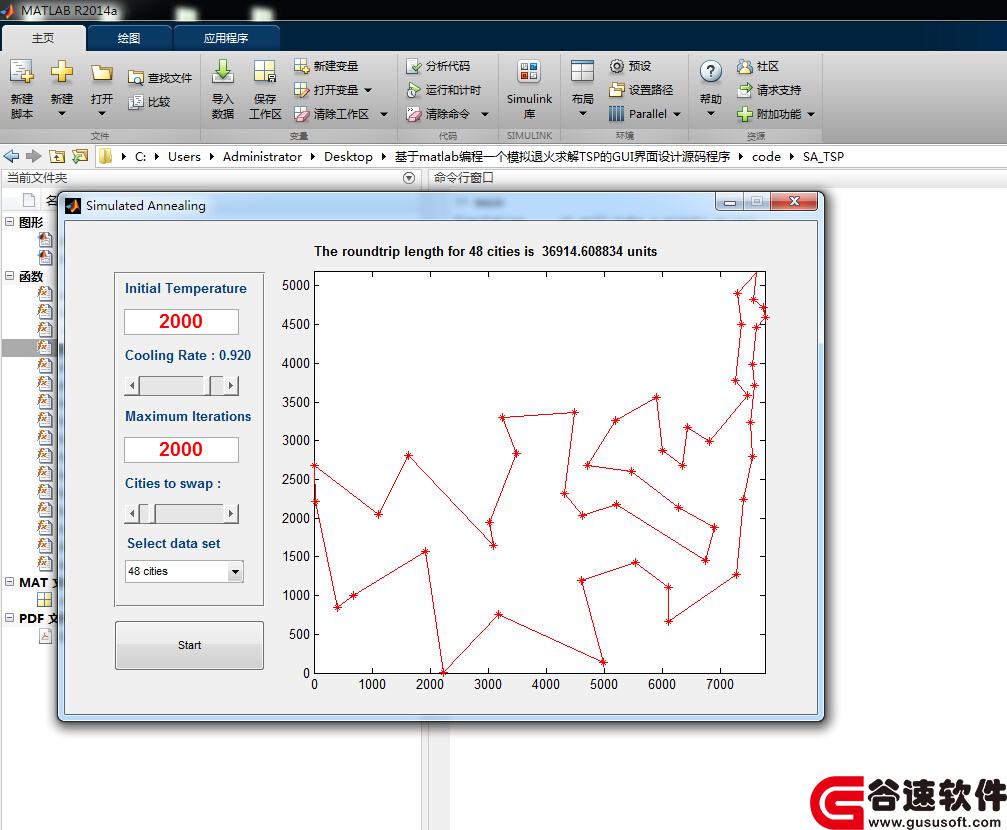1007x830 pixels.
Task: Expand the Parallel dropdown
Action: (x=676, y=114)
